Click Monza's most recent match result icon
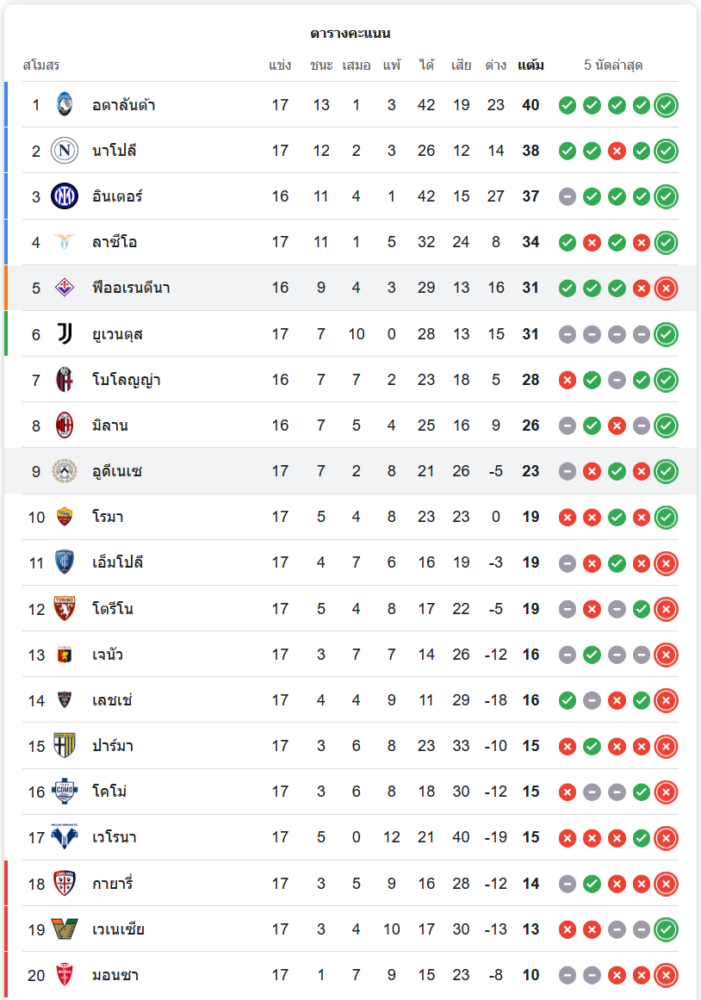 (x=666, y=975)
